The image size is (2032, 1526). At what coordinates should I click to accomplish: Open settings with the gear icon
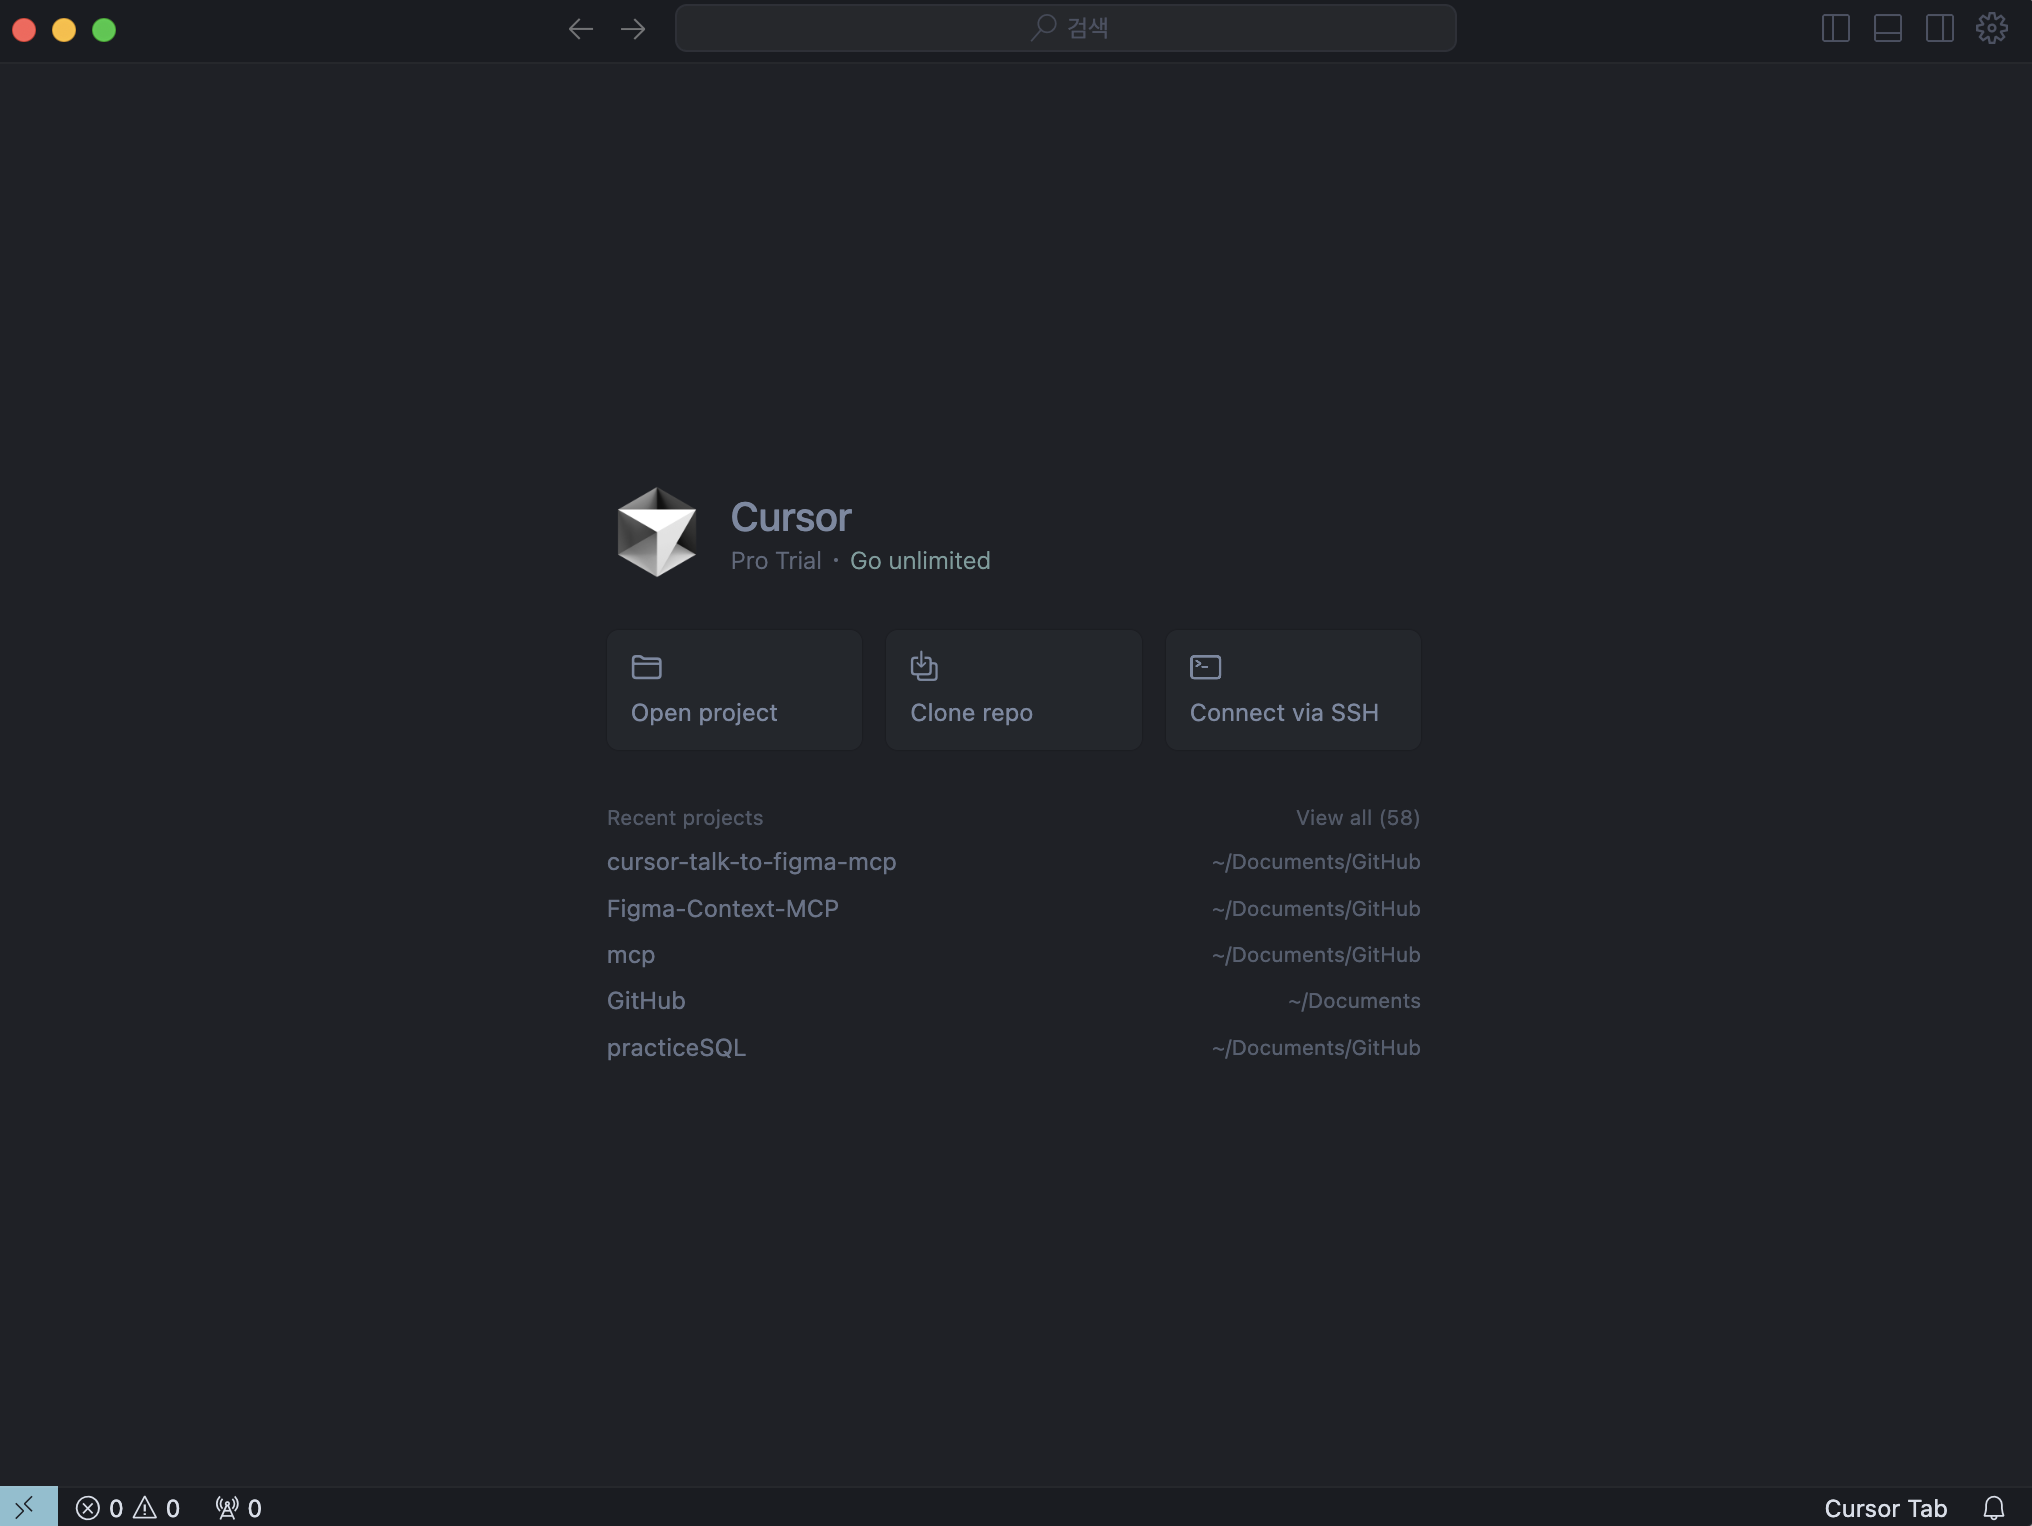[x=1991, y=28]
